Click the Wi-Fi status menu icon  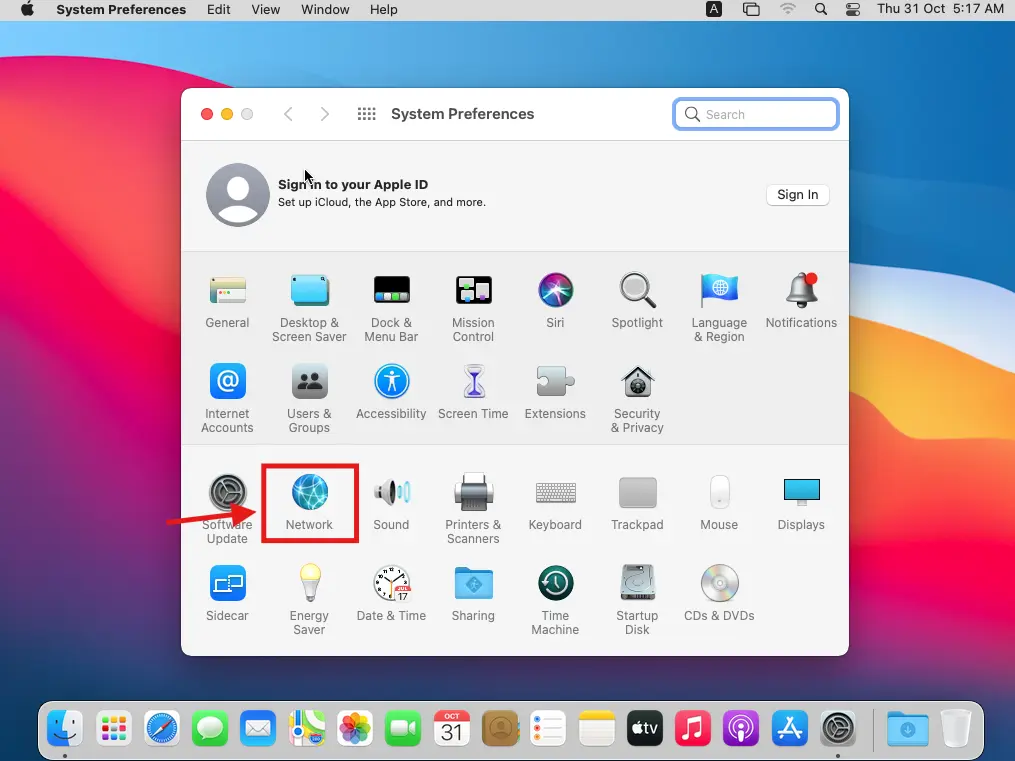pos(787,9)
